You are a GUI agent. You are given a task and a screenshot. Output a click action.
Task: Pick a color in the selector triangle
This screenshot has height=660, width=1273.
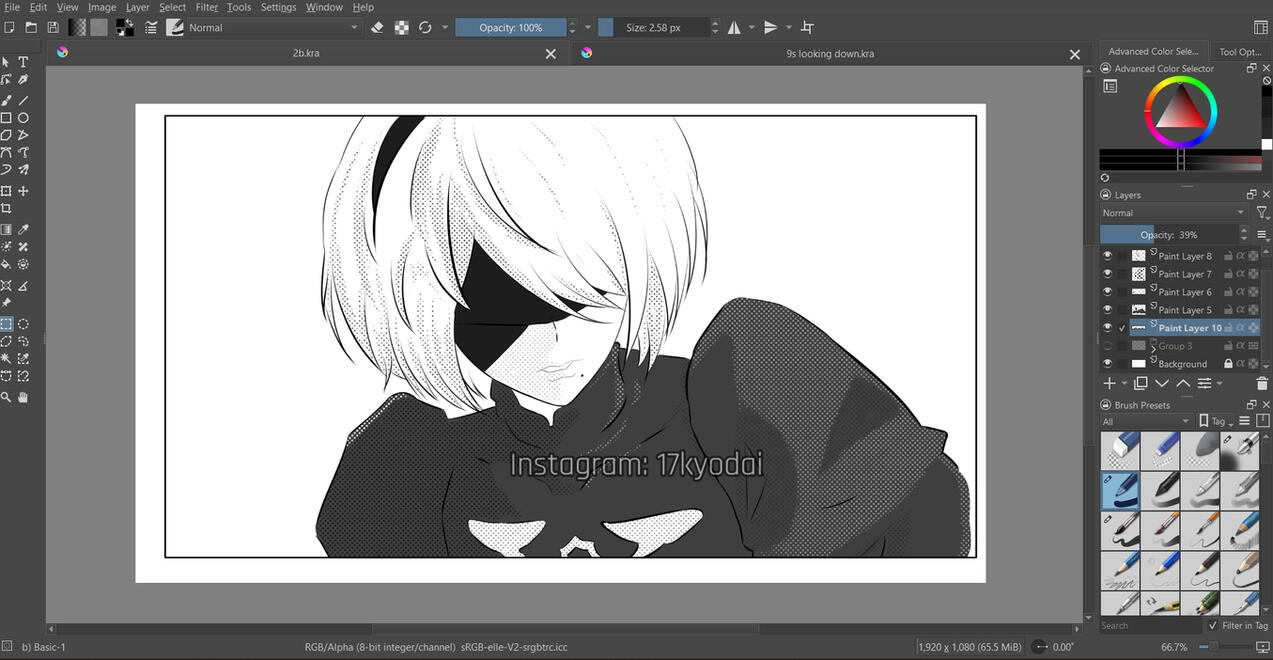coord(1181,107)
